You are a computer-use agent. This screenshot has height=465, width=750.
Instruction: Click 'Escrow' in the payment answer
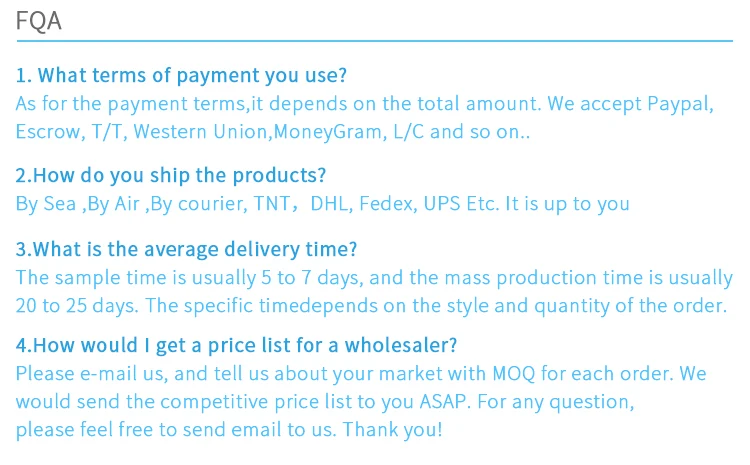pyautogui.click(x=45, y=131)
